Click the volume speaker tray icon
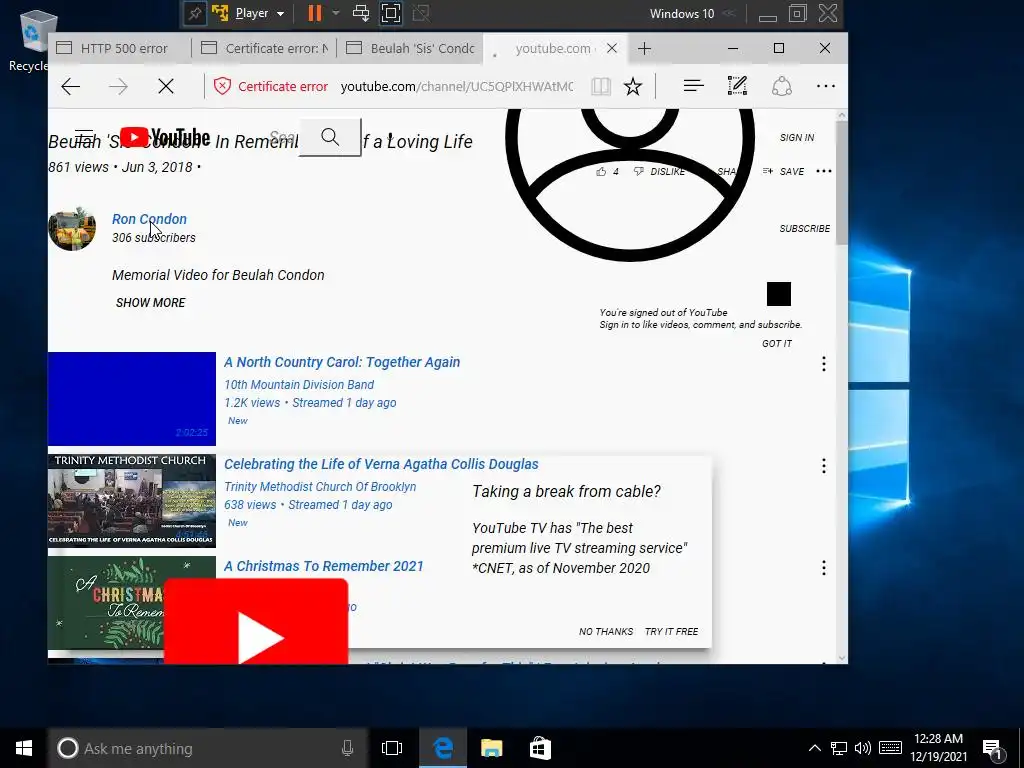 (863, 748)
